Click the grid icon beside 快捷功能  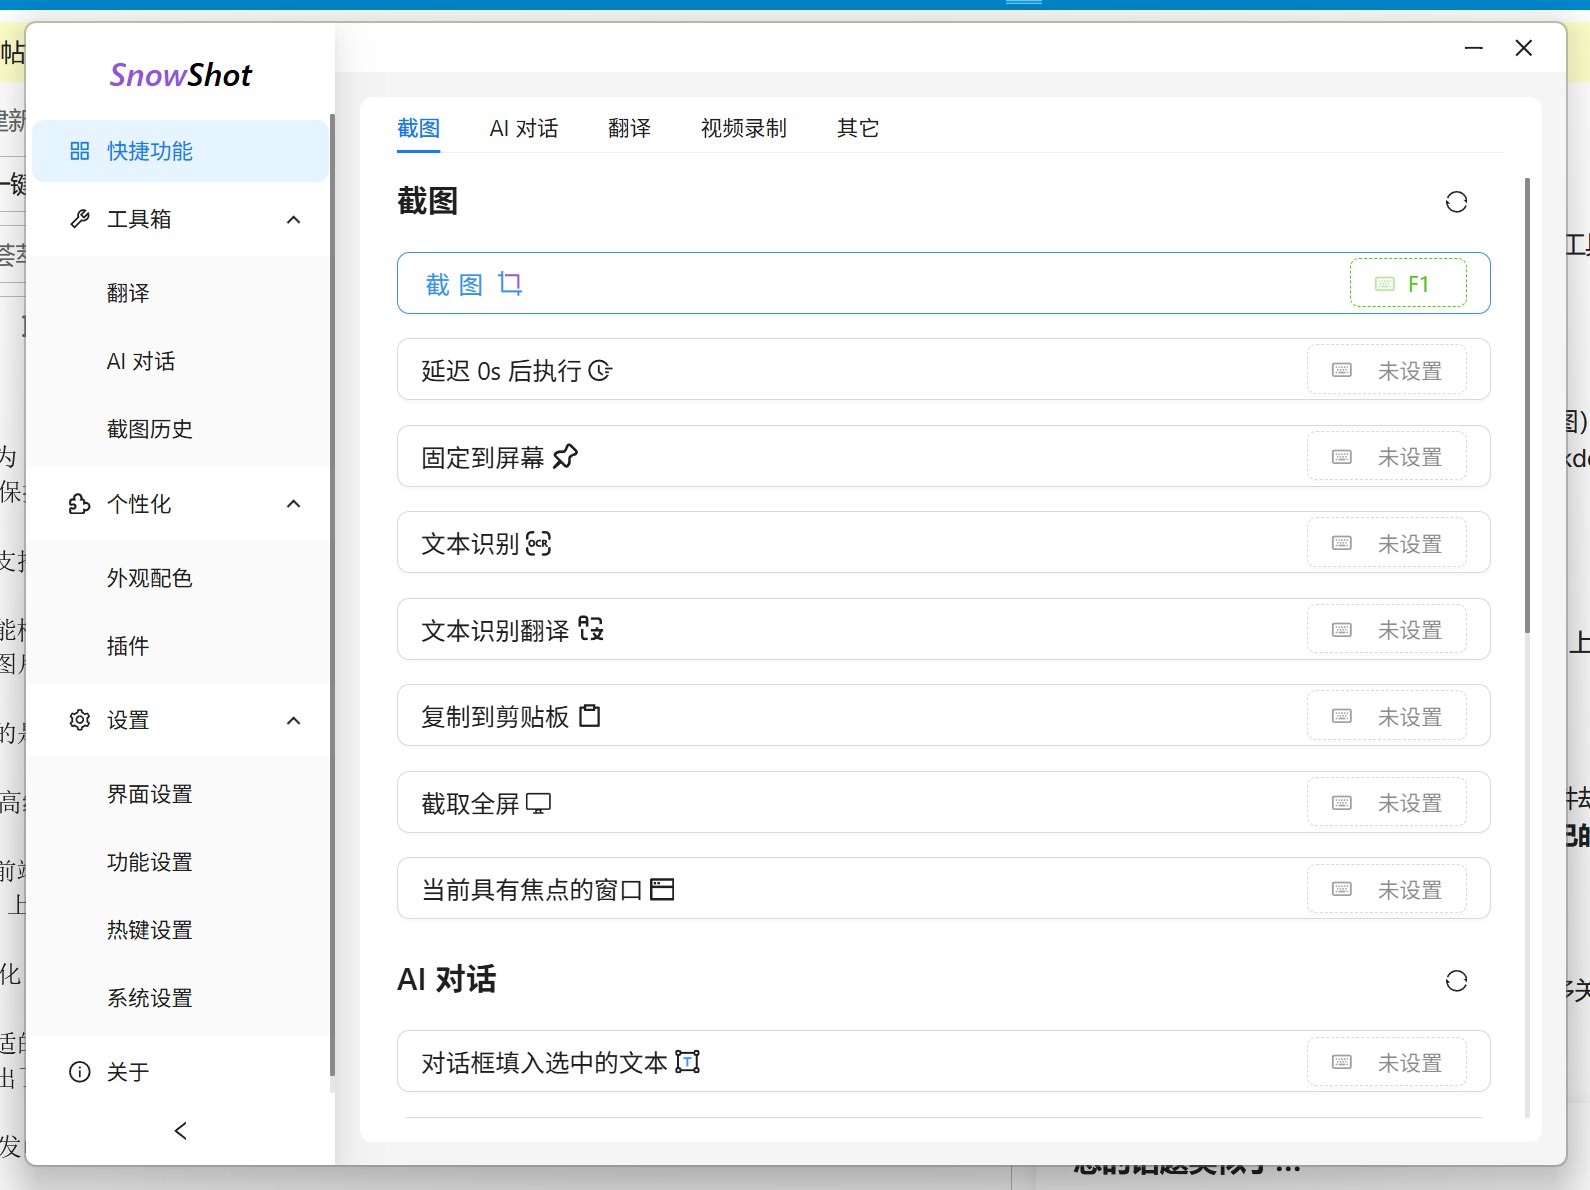coord(80,151)
